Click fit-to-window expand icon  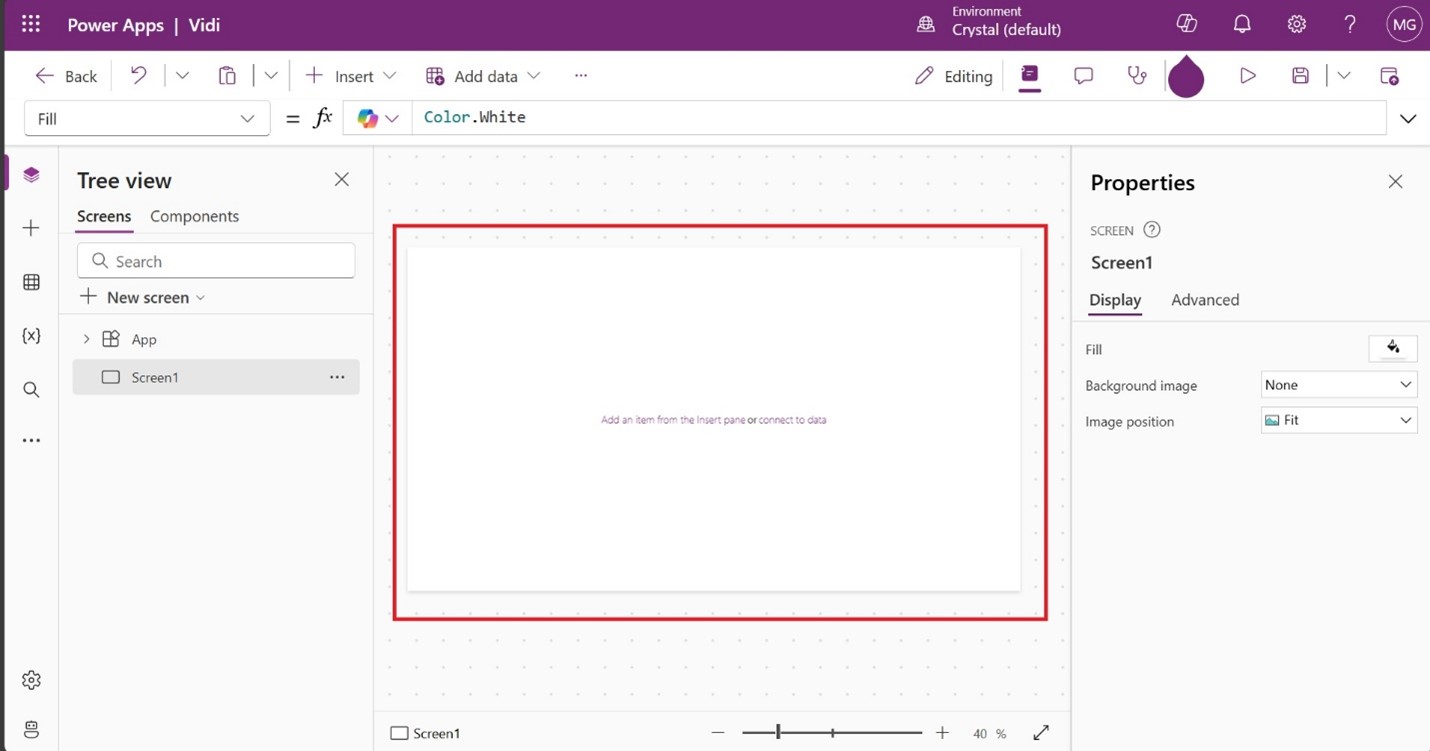point(1041,733)
